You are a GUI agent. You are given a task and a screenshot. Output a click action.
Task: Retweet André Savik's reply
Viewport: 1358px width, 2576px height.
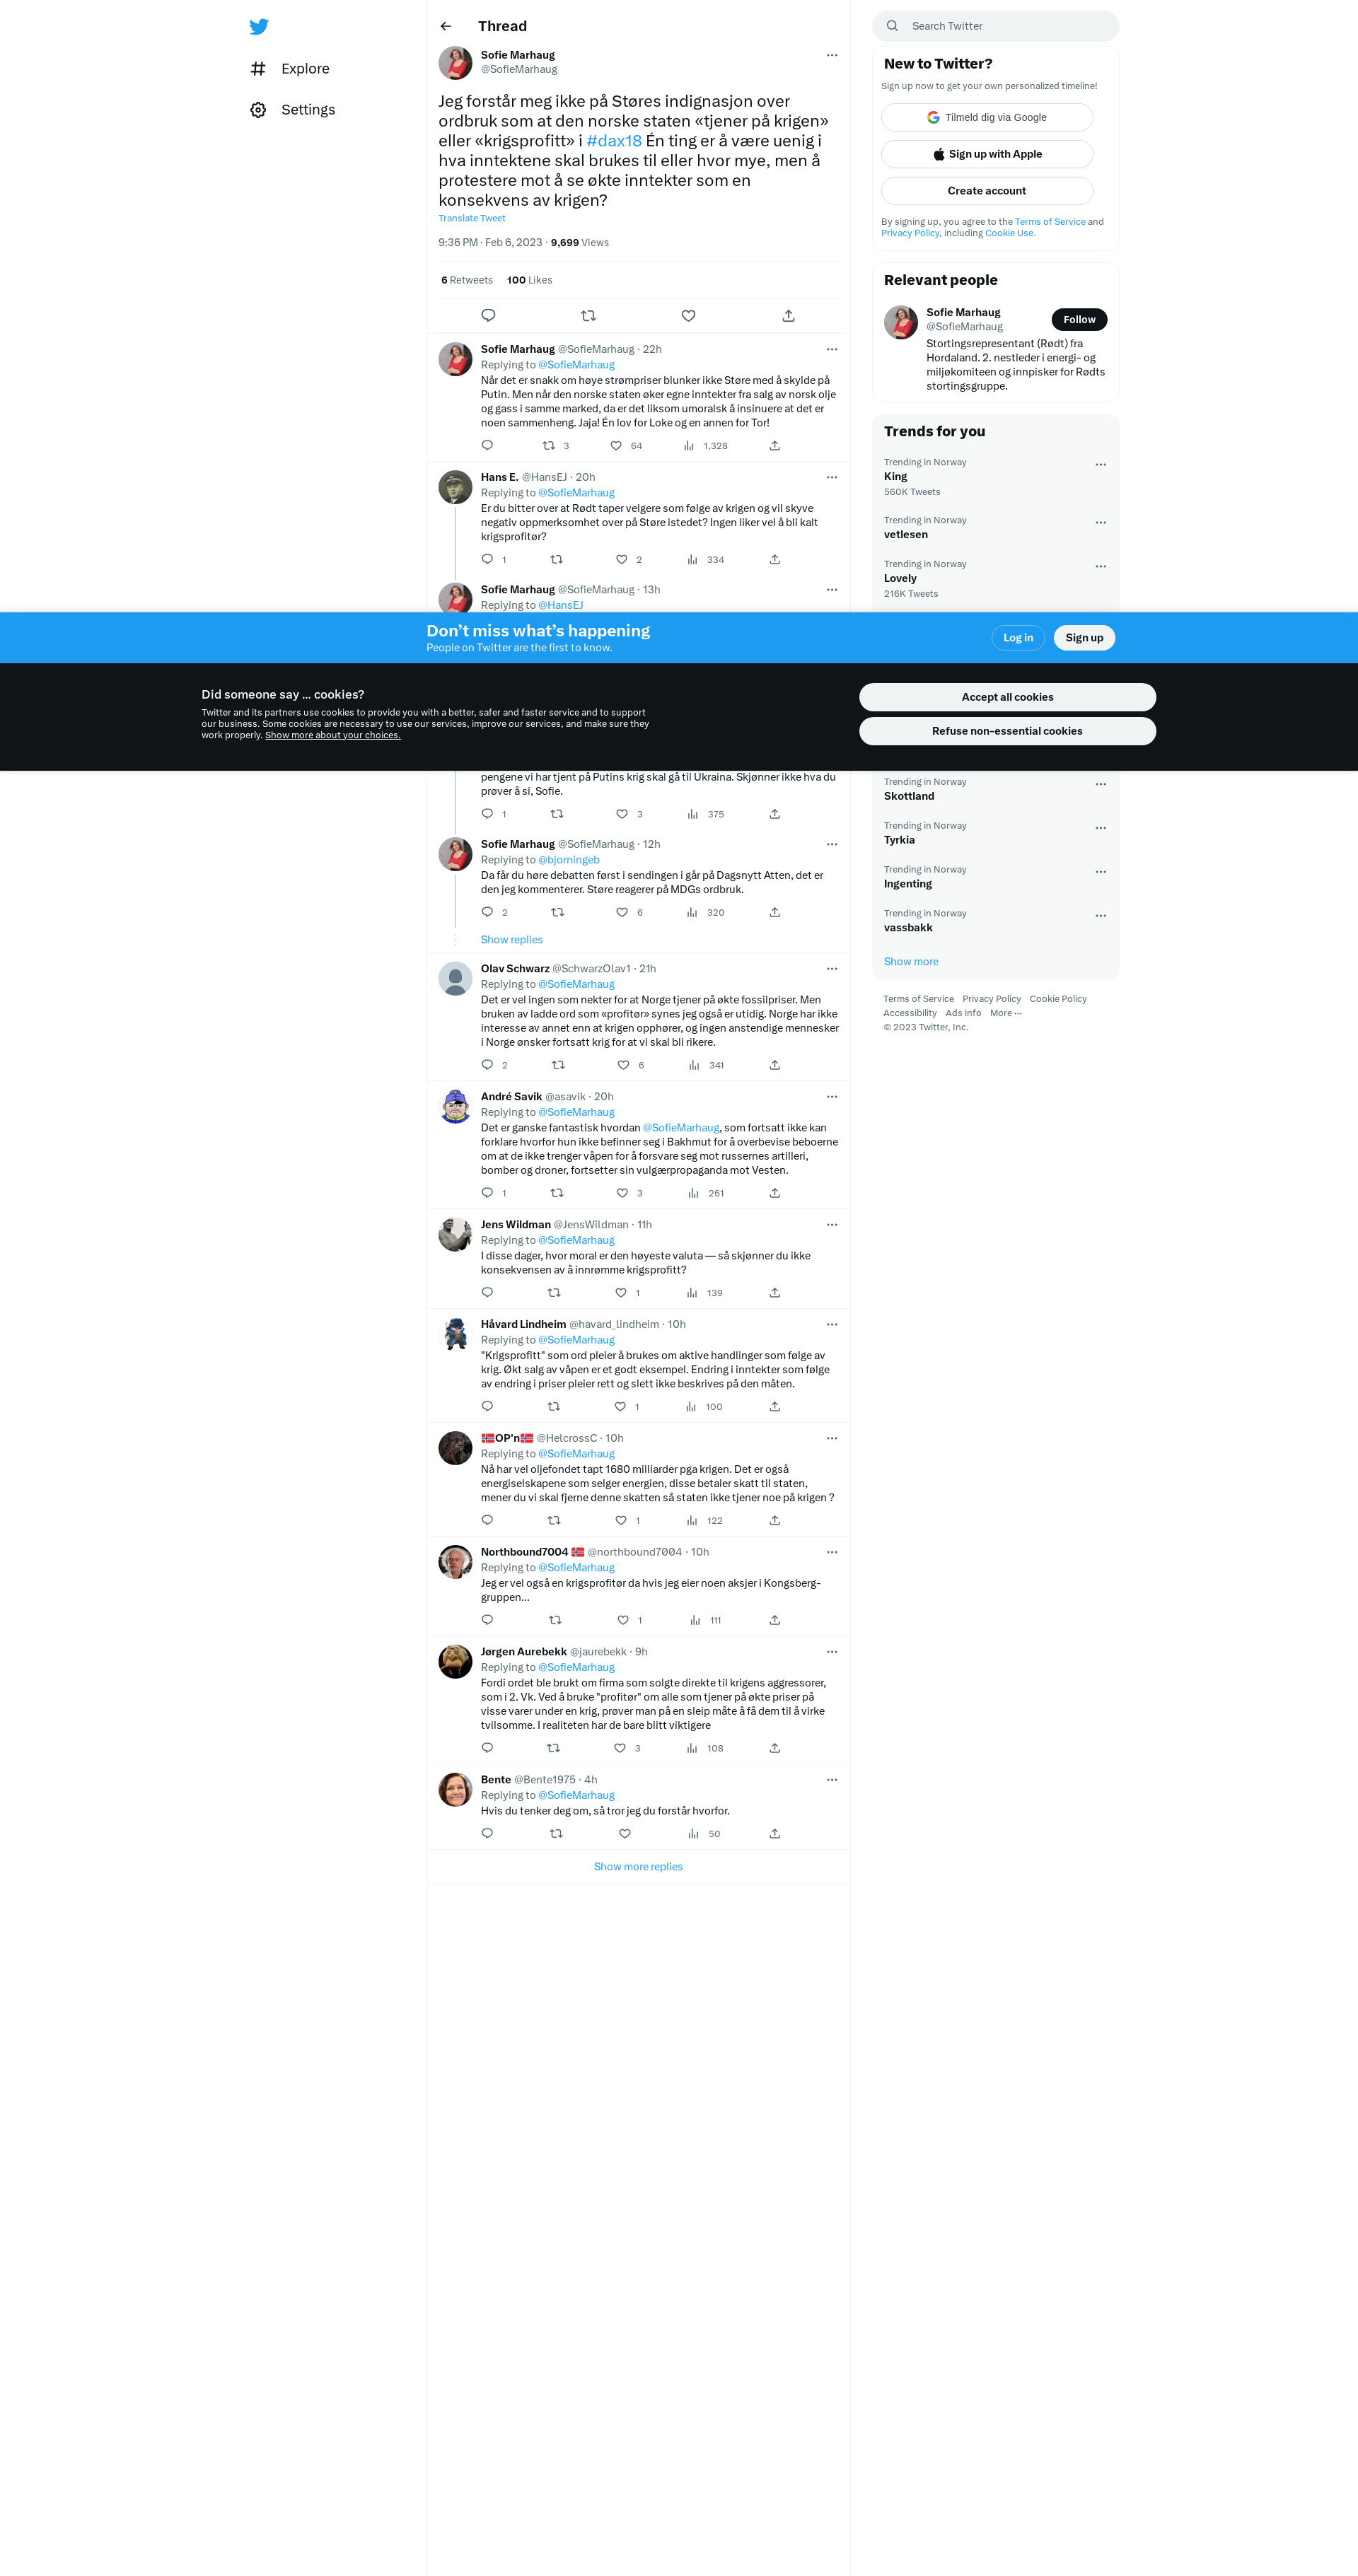557,1193
